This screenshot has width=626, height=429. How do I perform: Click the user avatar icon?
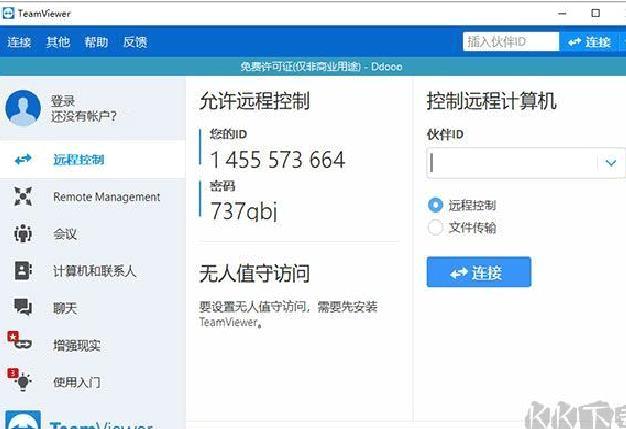[23, 108]
